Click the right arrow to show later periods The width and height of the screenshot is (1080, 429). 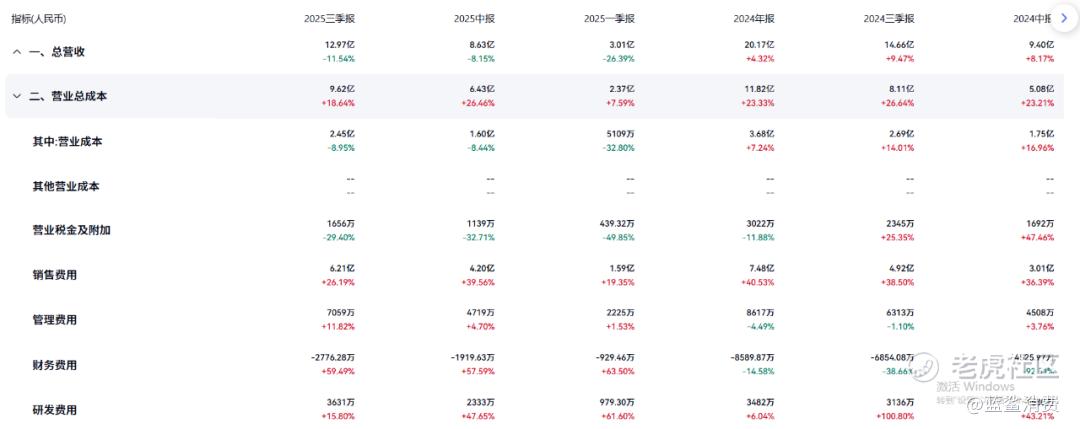click(x=1063, y=18)
